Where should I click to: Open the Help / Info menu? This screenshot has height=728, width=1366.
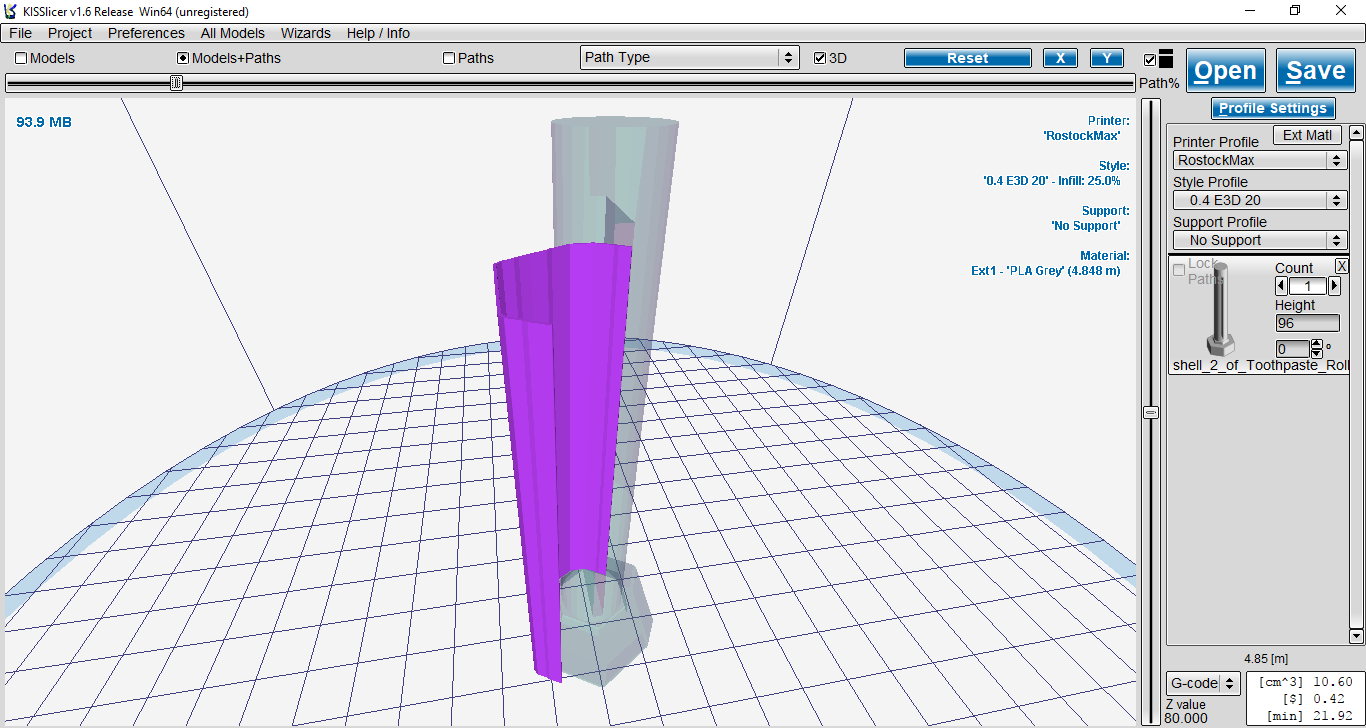click(x=378, y=33)
